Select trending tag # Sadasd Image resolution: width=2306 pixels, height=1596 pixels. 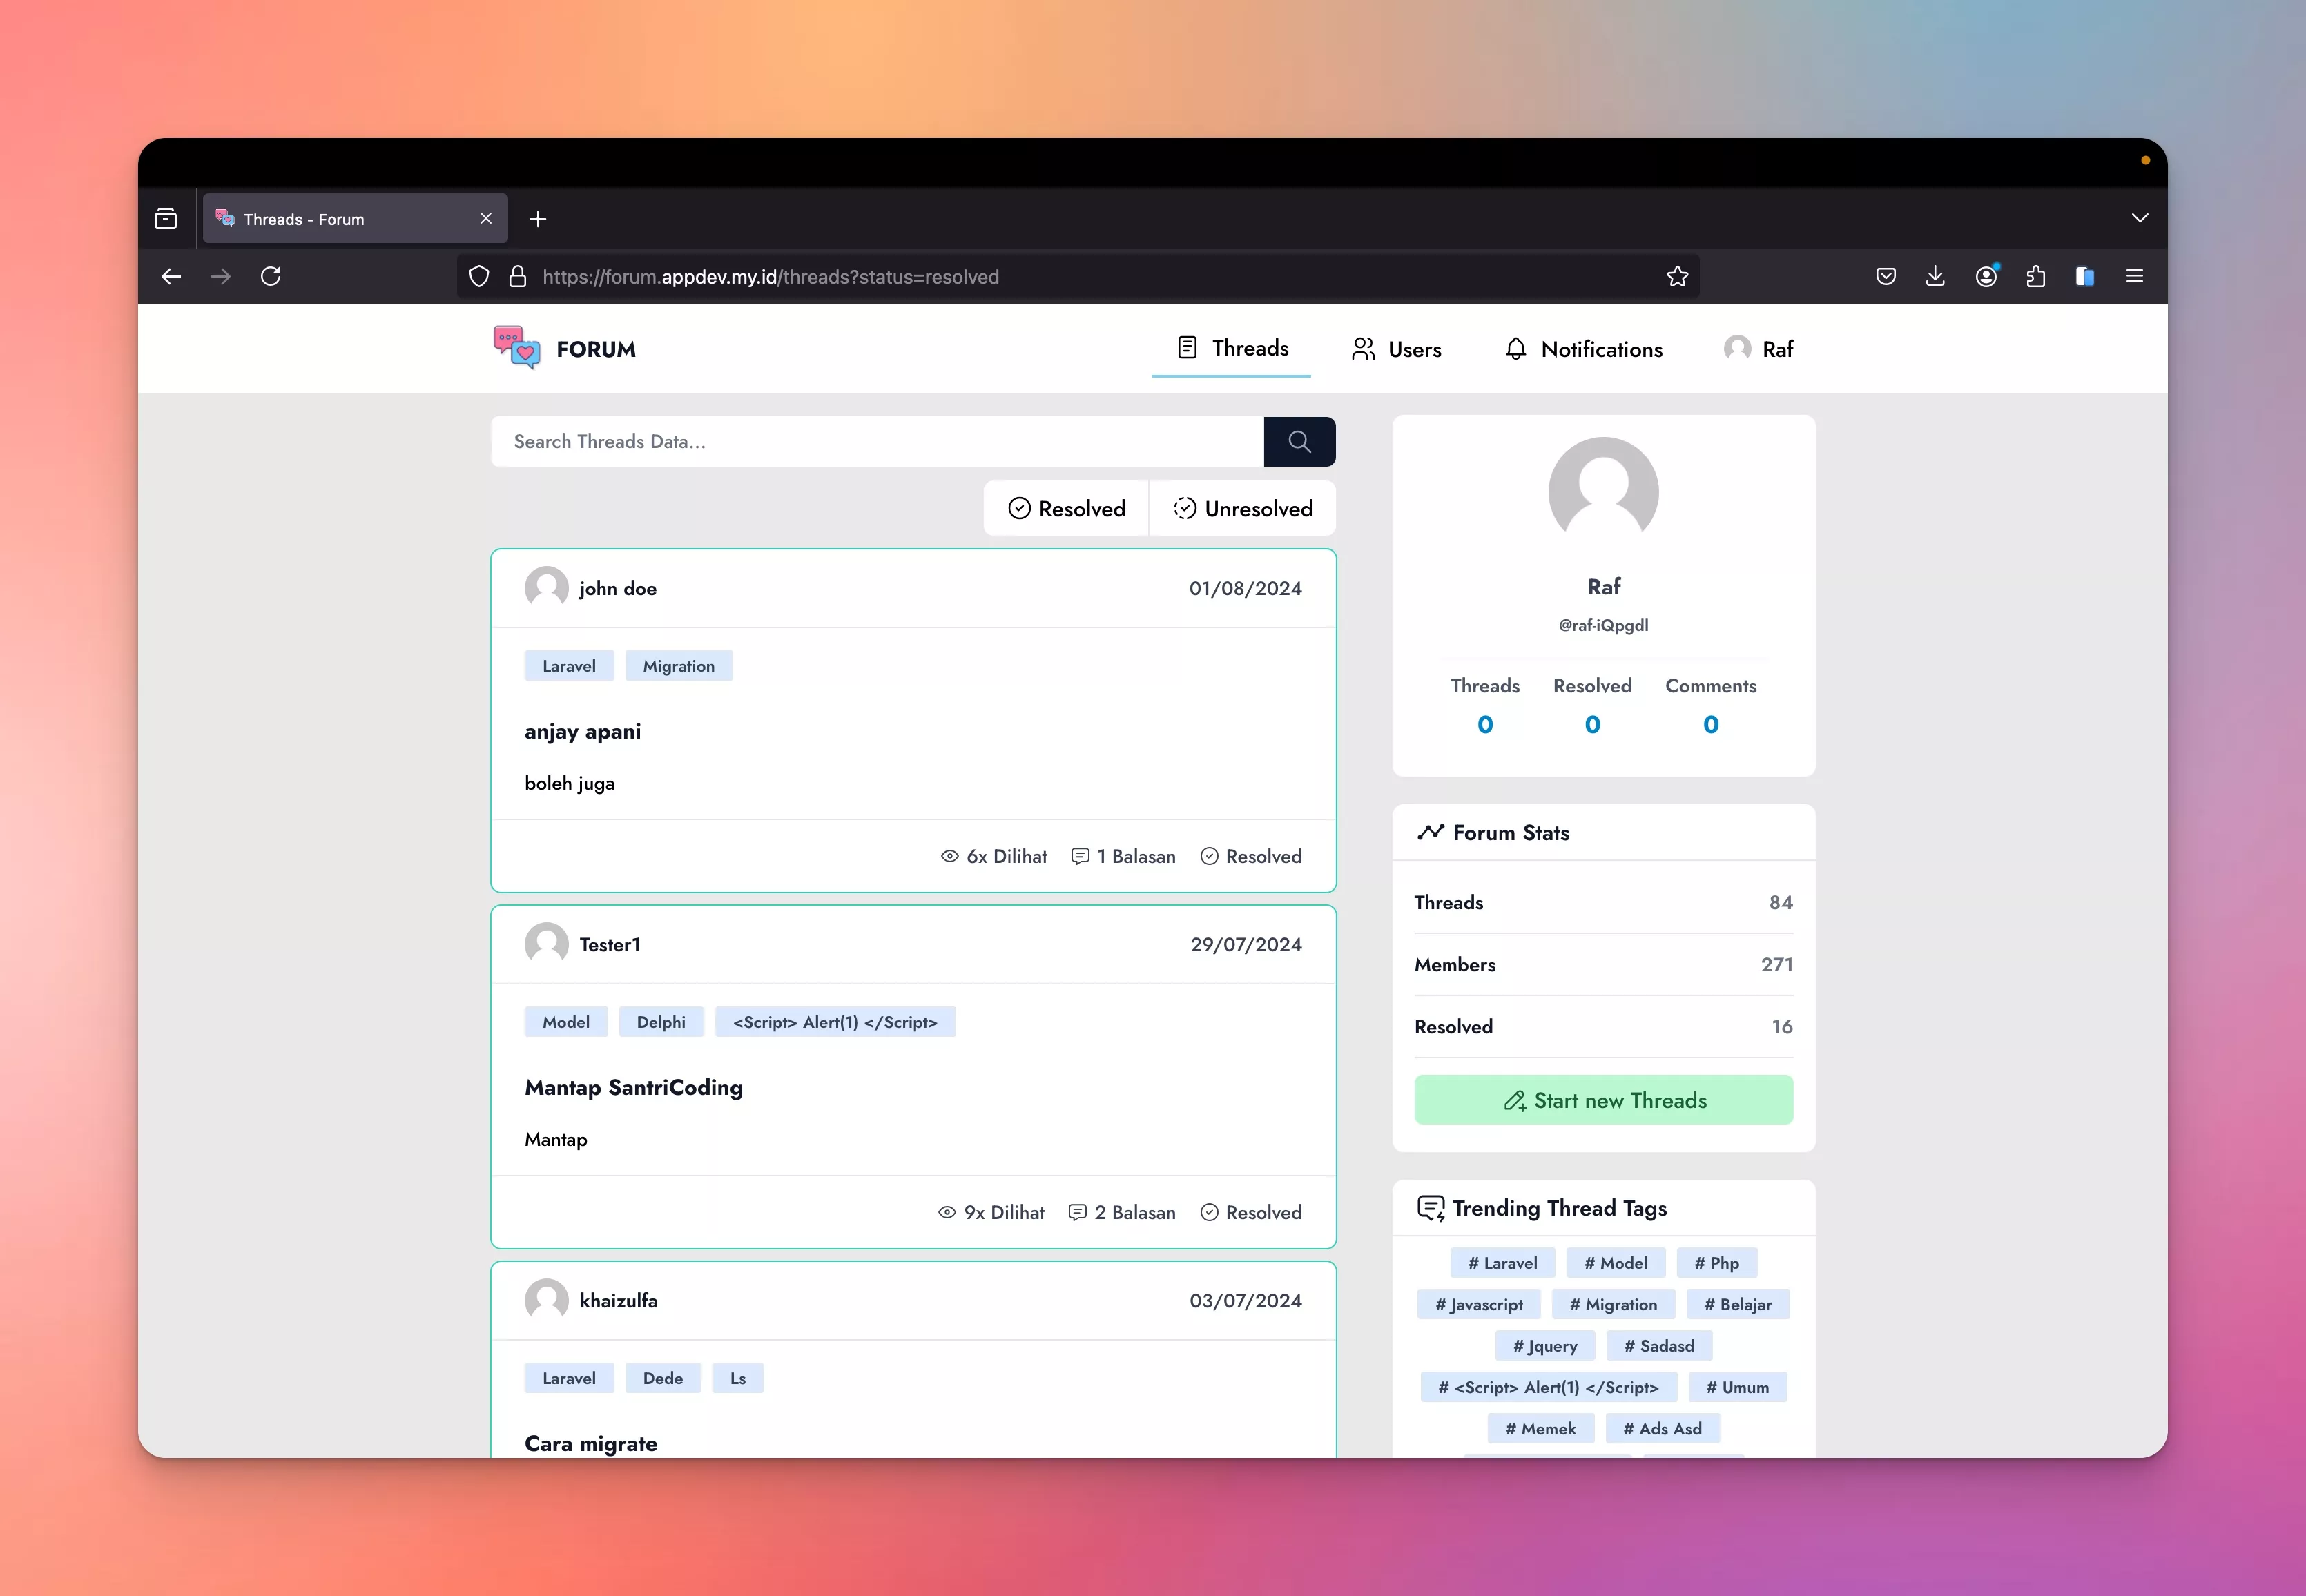click(1659, 1346)
